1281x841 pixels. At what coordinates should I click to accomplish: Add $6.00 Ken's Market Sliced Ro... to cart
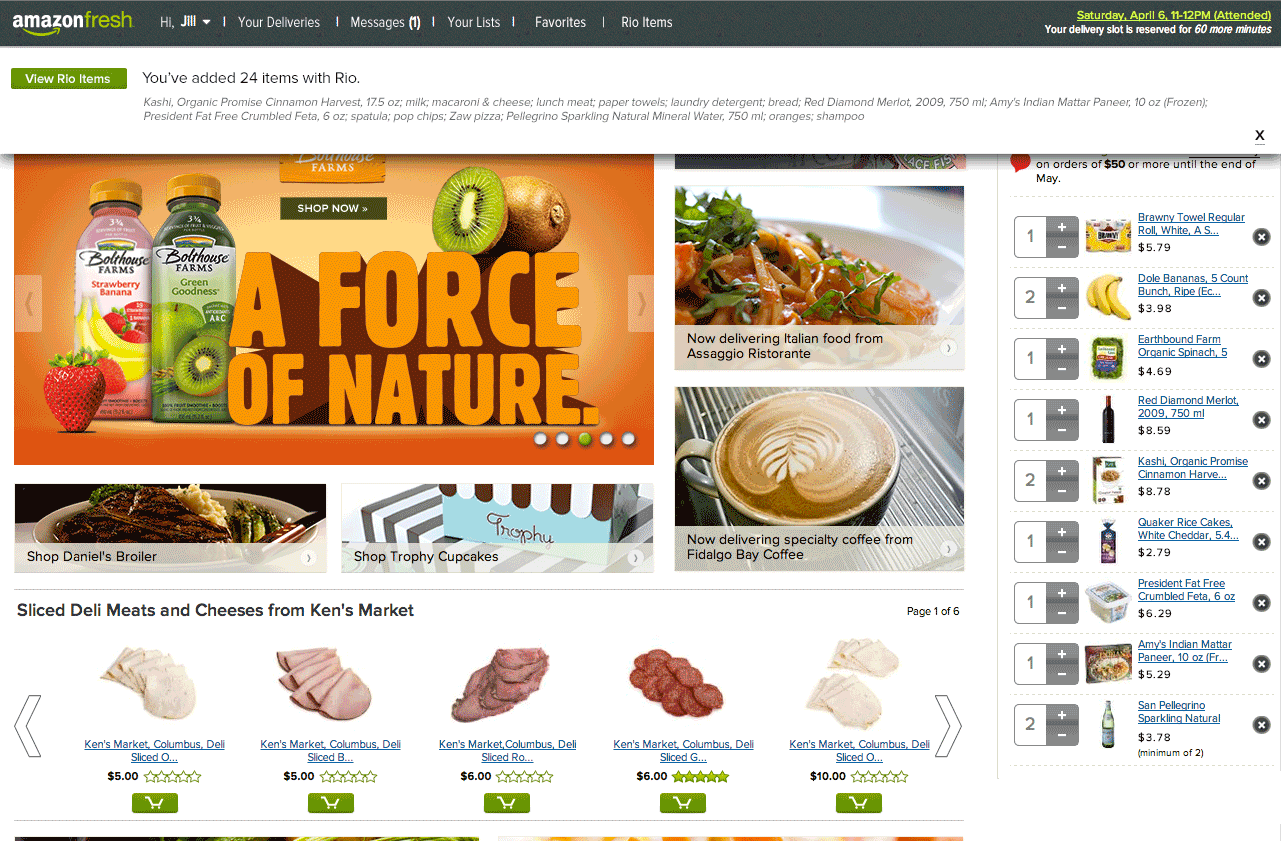pyautogui.click(x=506, y=803)
